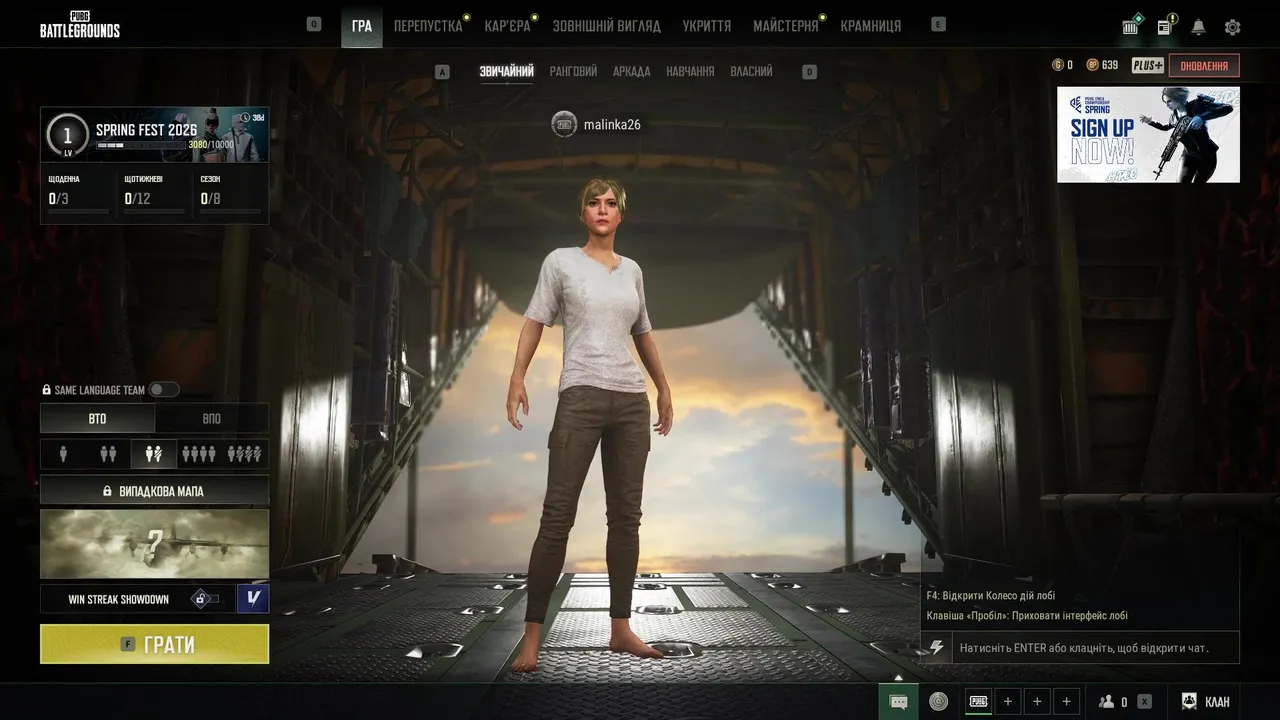Select the duo mode icon
1280x720 pixels.
108,454
